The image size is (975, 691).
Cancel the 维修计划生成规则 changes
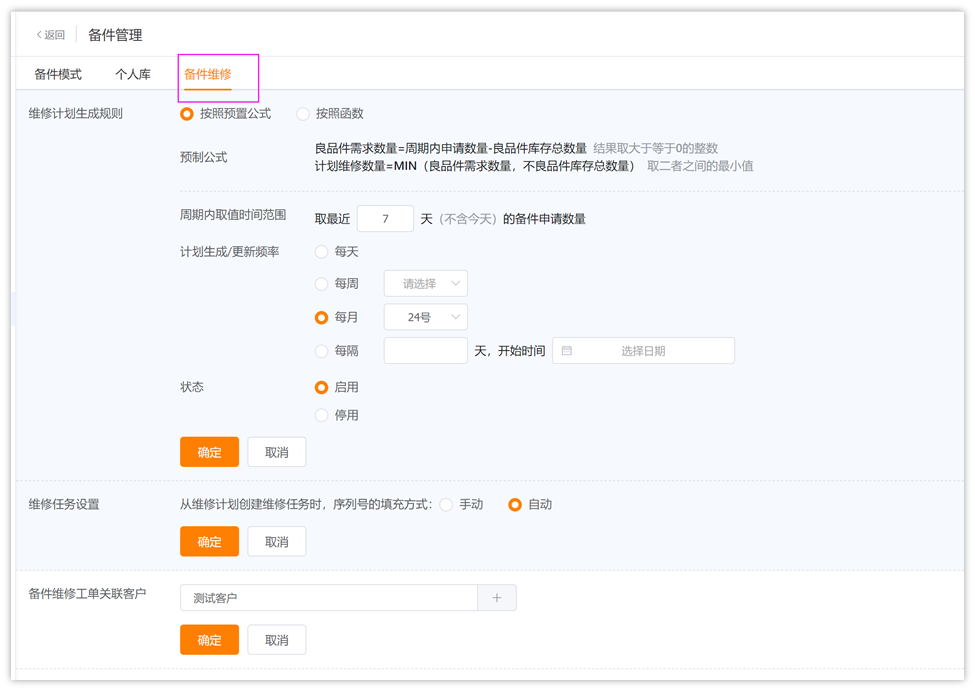277,452
